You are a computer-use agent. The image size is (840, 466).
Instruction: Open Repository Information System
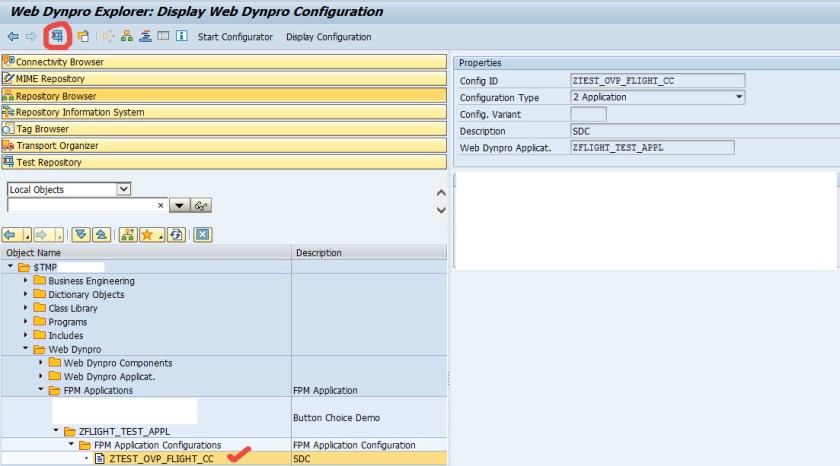coord(224,112)
